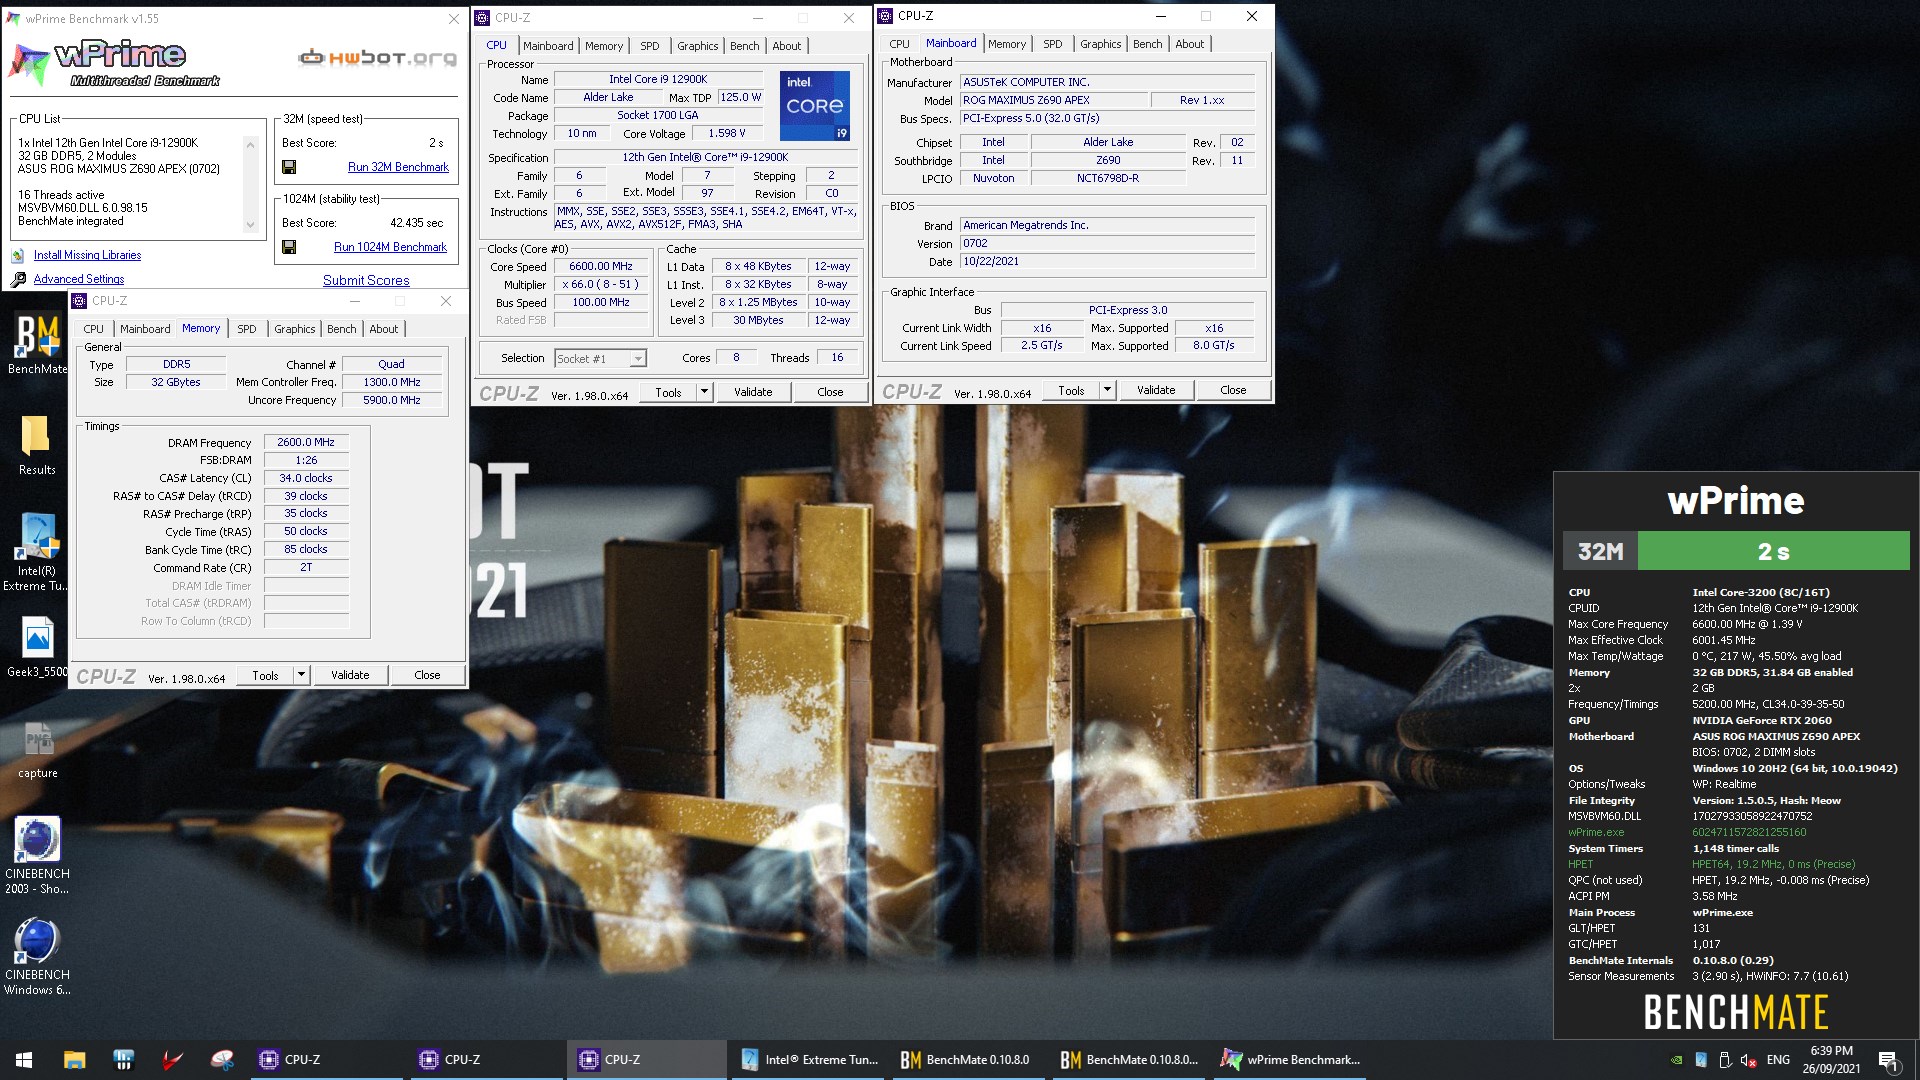
Task: Click the ROG MAXIMUS Z690 APEX model field
Action: pos(1054,100)
